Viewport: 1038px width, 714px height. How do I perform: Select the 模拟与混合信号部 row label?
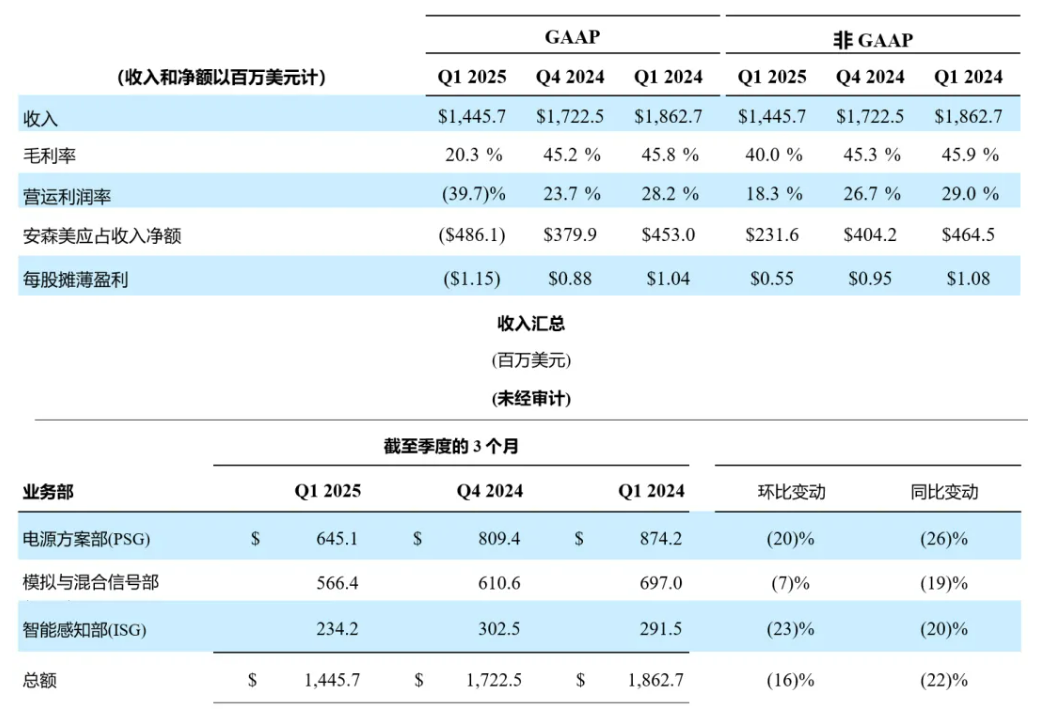tap(91, 582)
